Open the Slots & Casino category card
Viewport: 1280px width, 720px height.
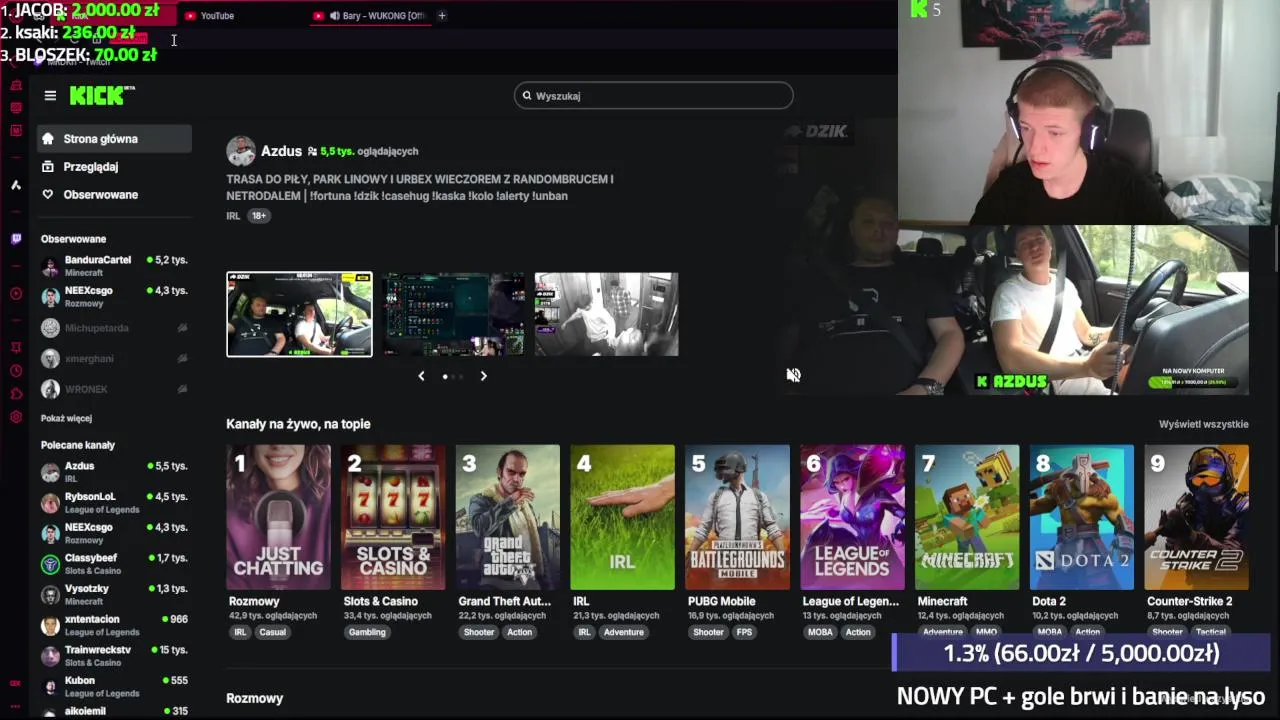pyautogui.click(x=393, y=517)
